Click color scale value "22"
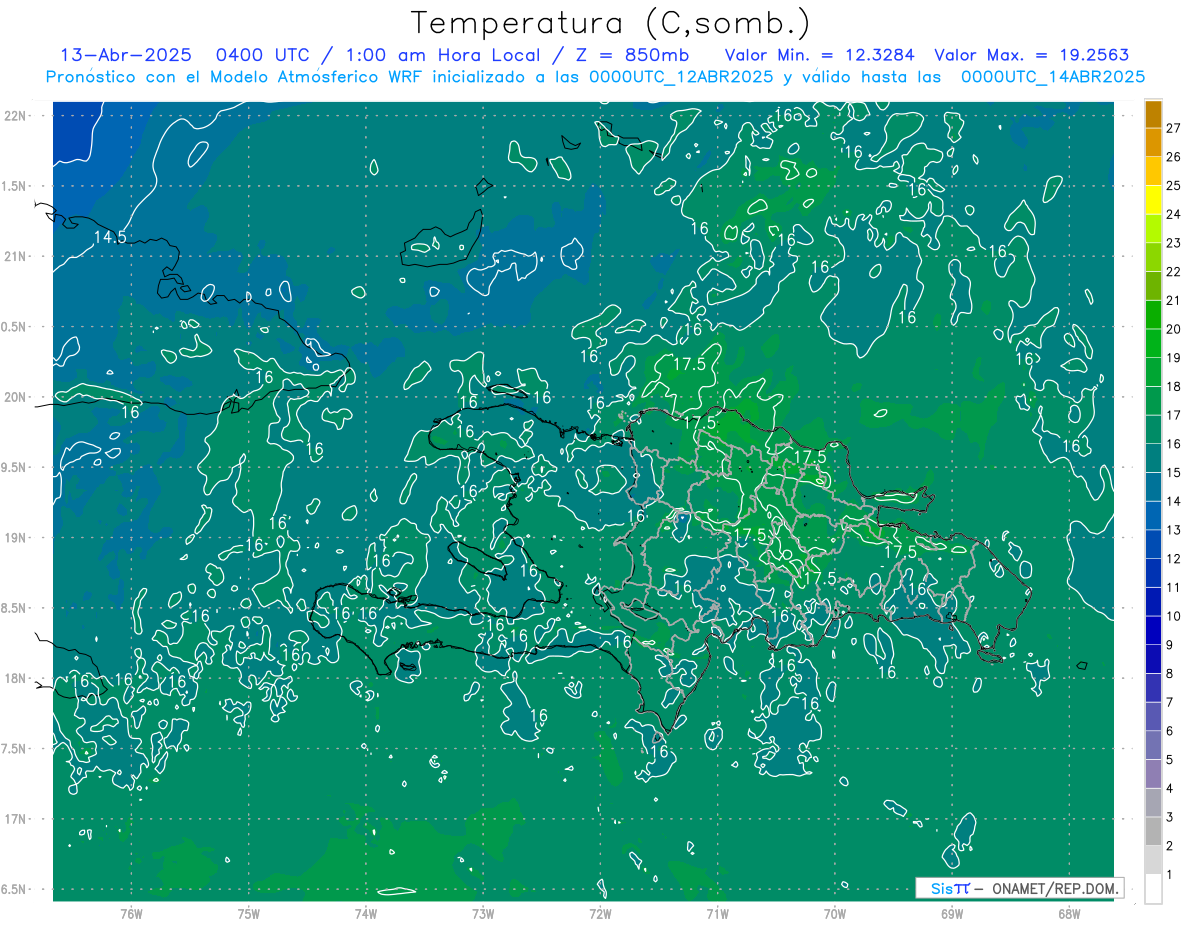This screenshot has height=927, width=1200. [x=1174, y=272]
